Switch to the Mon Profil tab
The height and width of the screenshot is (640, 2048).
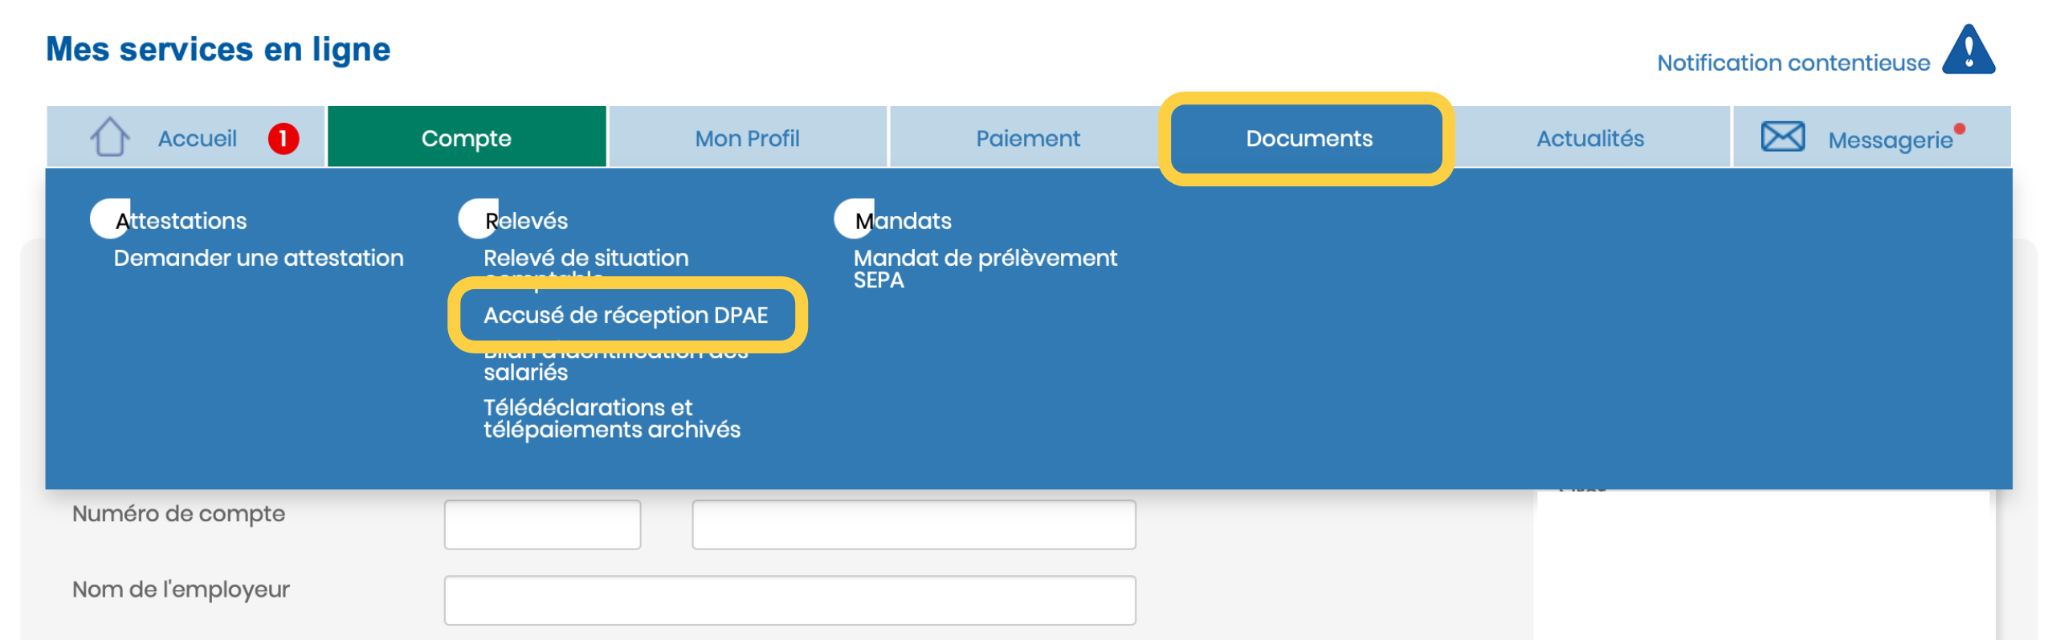click(x=747, y=137)
